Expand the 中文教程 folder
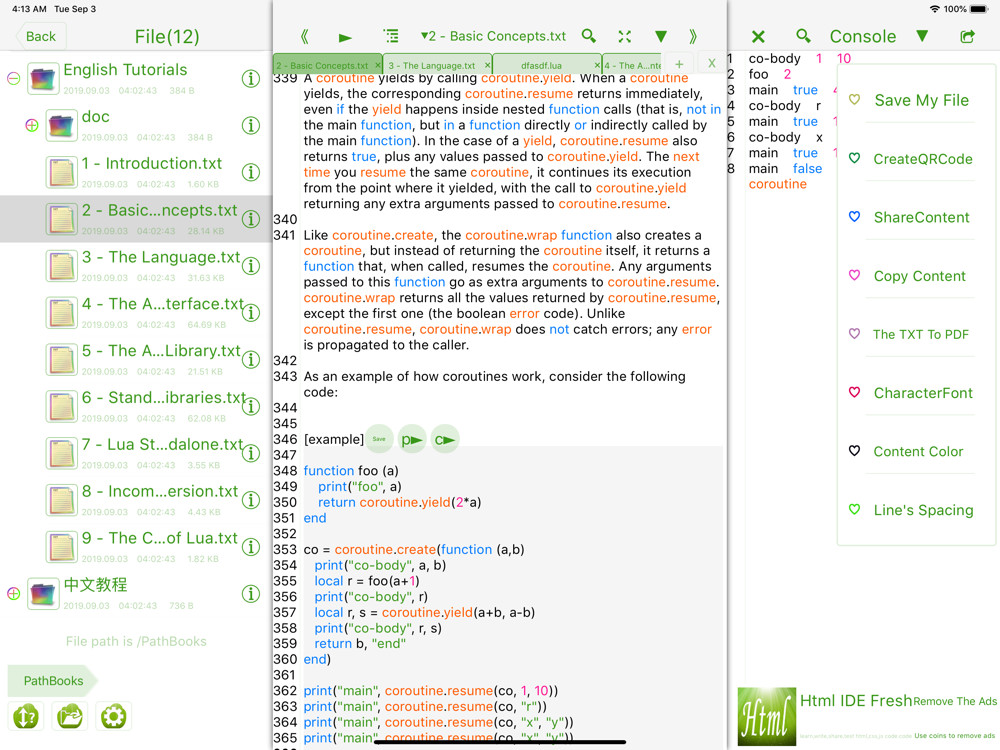This screenshot has height=750, width=1000. click(x=13, y=593)
